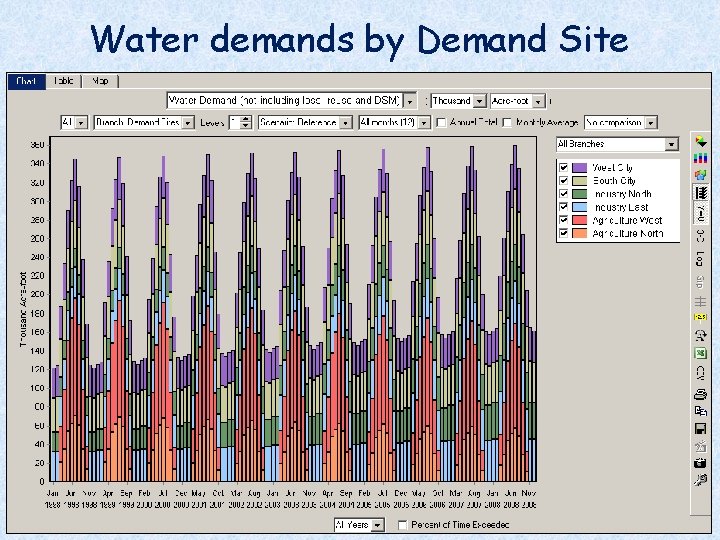Open the All Branches dropdown above the legend
The height and width of the screenshot is (540, 720).
point(617,144)
